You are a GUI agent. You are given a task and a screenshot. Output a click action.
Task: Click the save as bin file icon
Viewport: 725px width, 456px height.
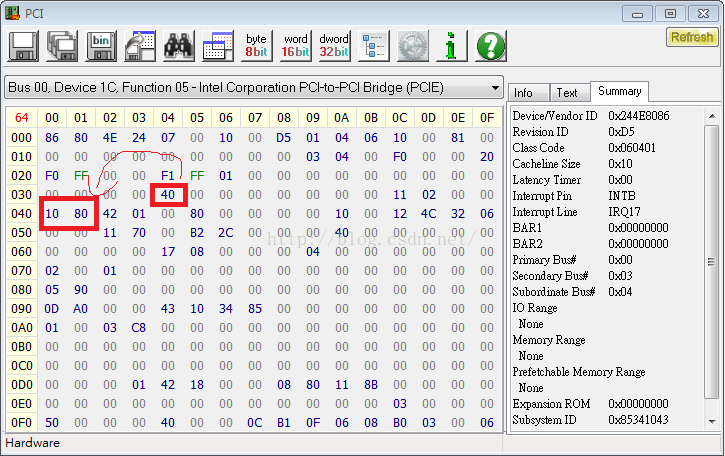click(101, 46)
